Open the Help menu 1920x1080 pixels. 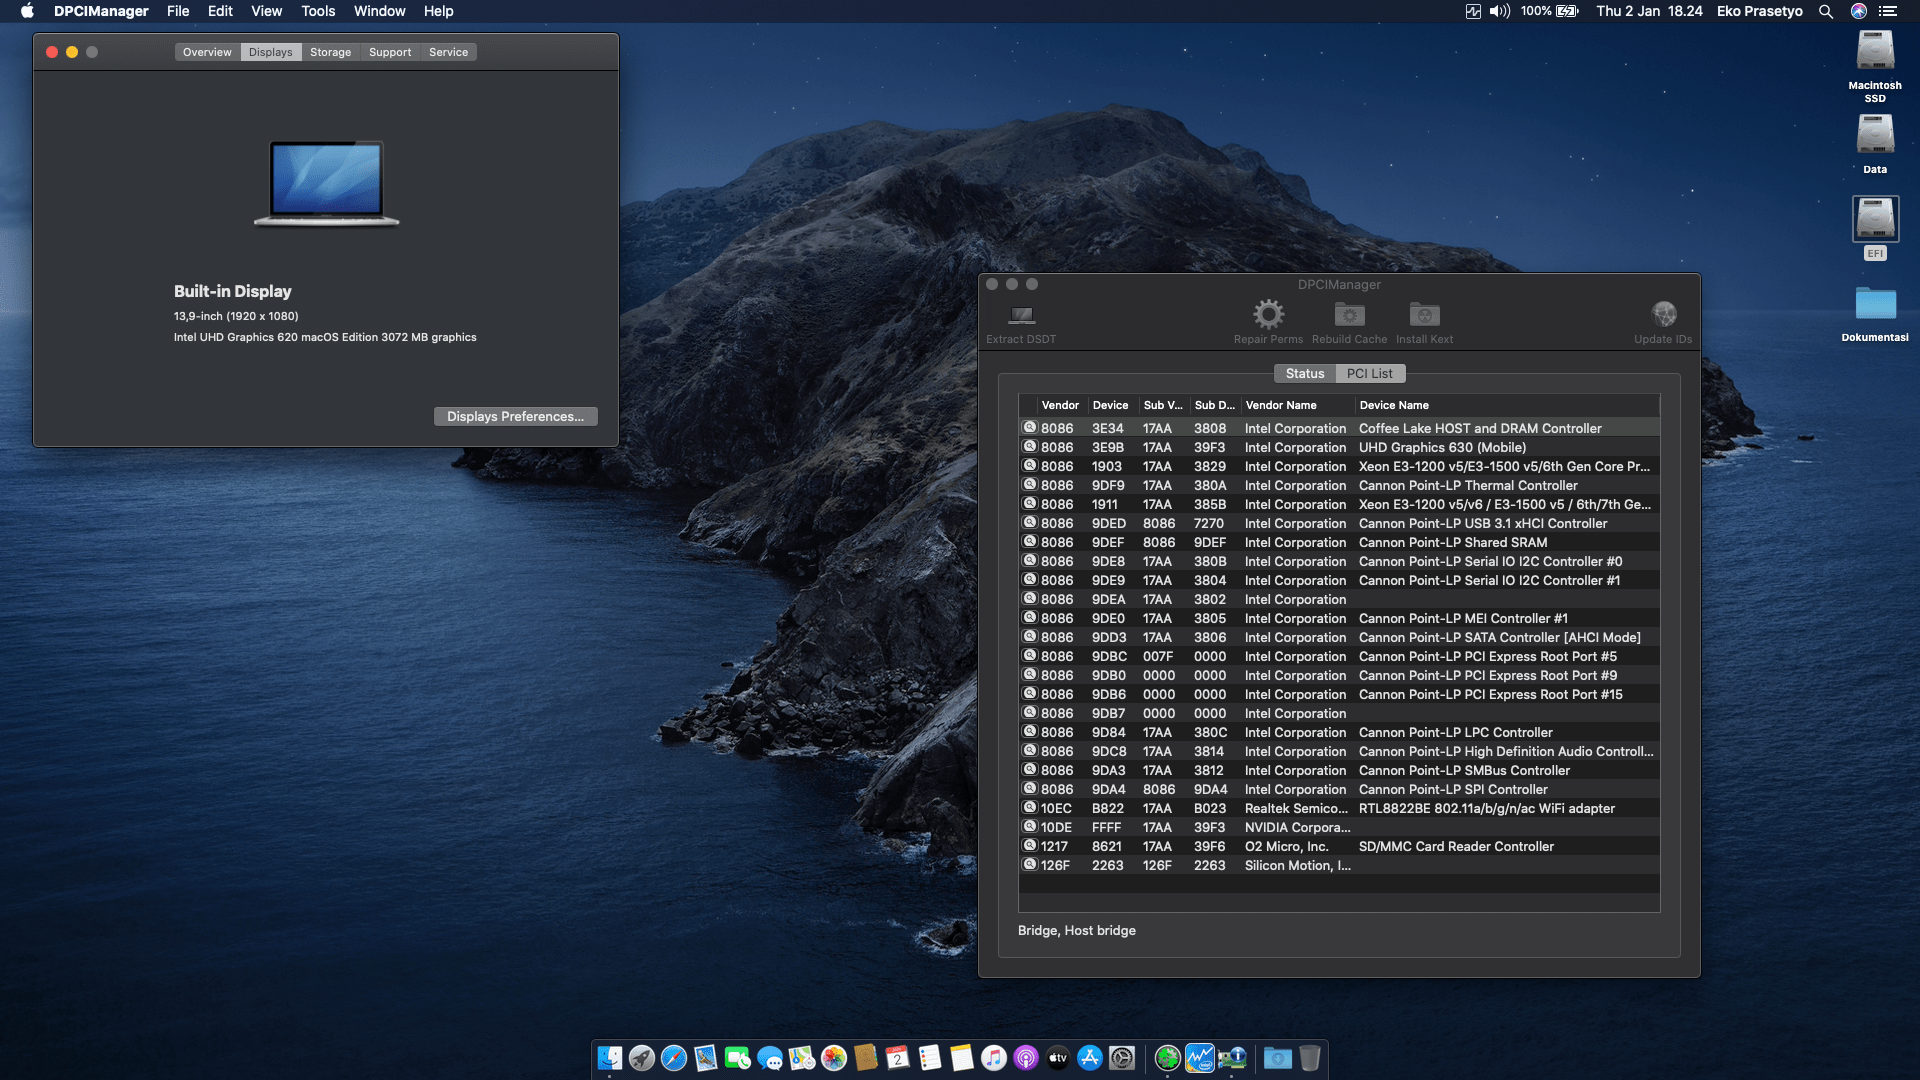point(439,11)
